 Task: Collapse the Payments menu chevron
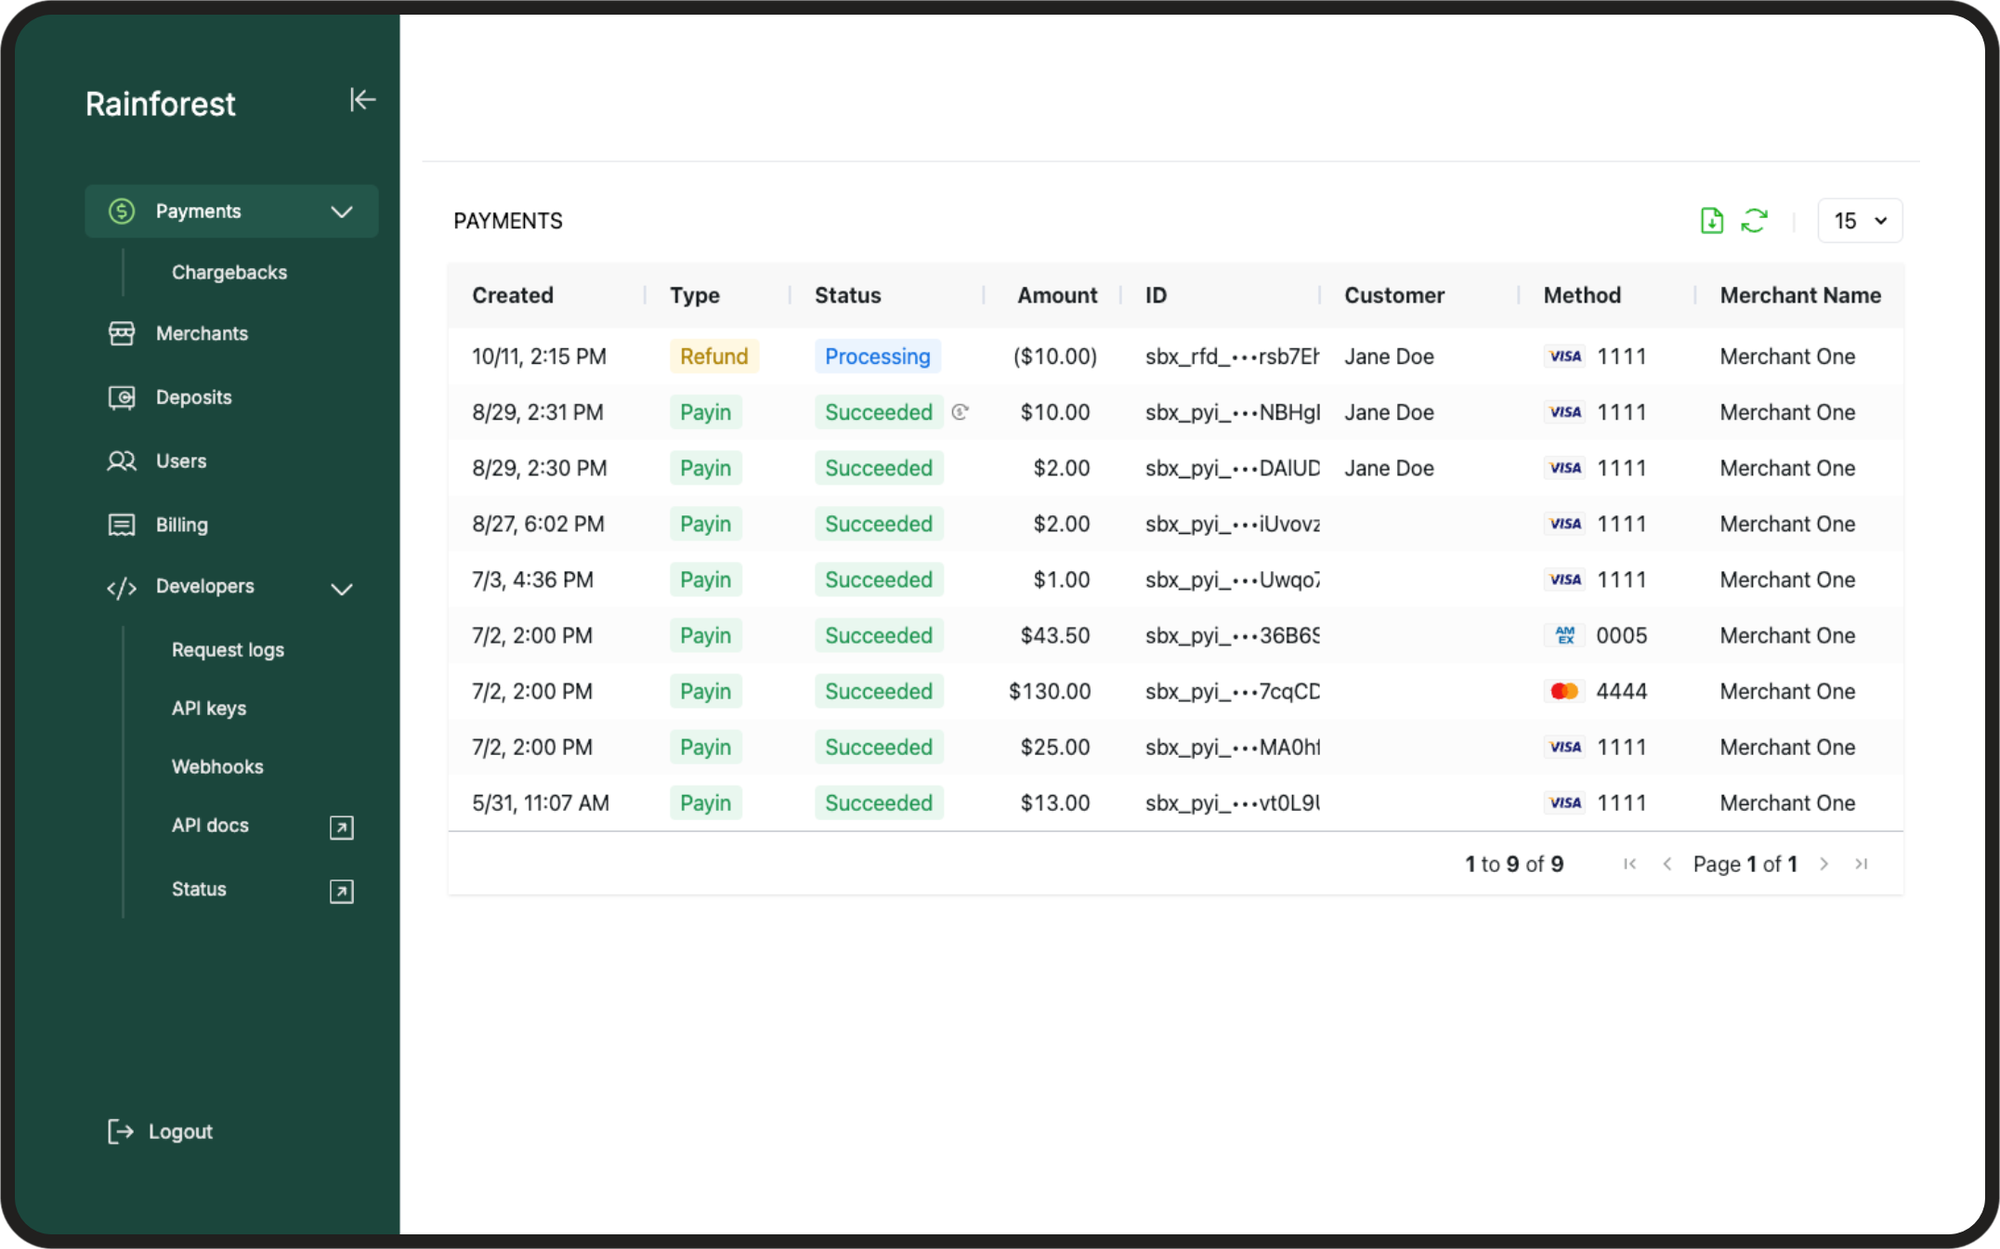point(342,212)
